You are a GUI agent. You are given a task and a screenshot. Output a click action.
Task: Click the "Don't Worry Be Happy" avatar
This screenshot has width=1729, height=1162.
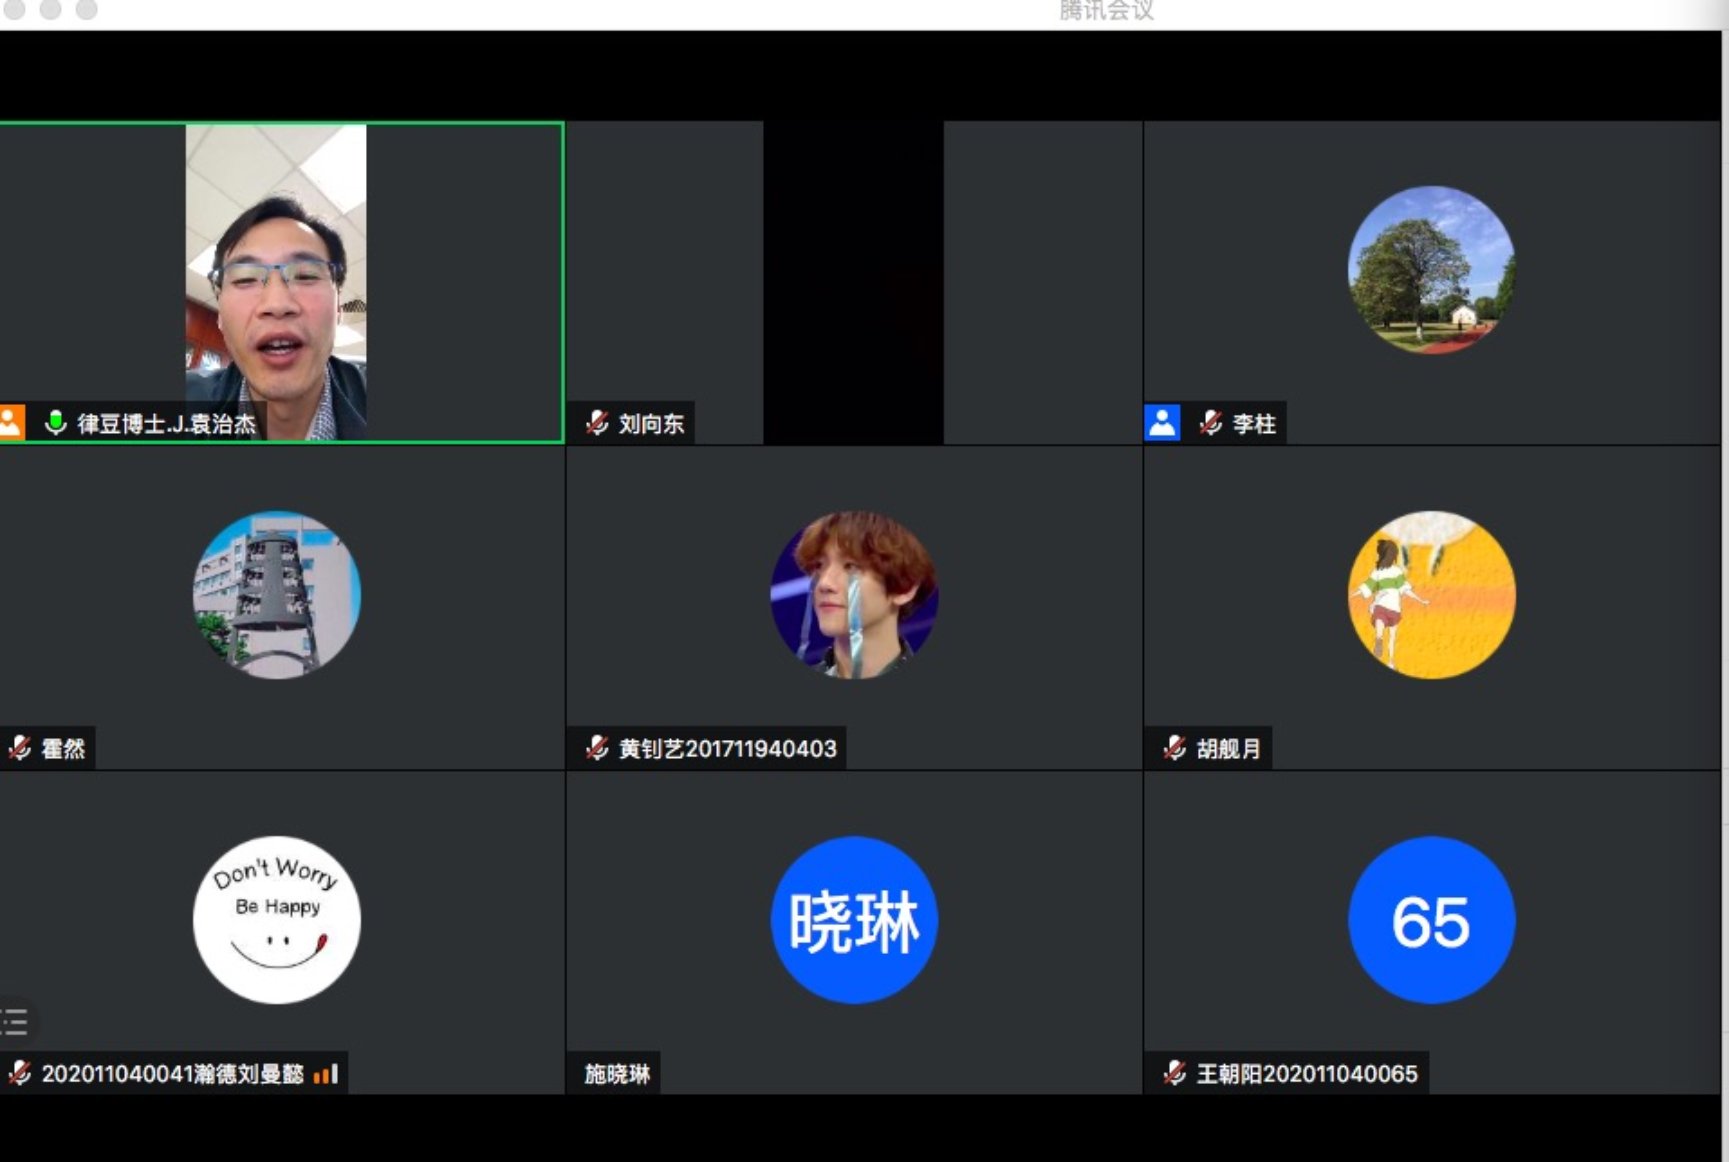pyautogui.click(x=275, y=919)
